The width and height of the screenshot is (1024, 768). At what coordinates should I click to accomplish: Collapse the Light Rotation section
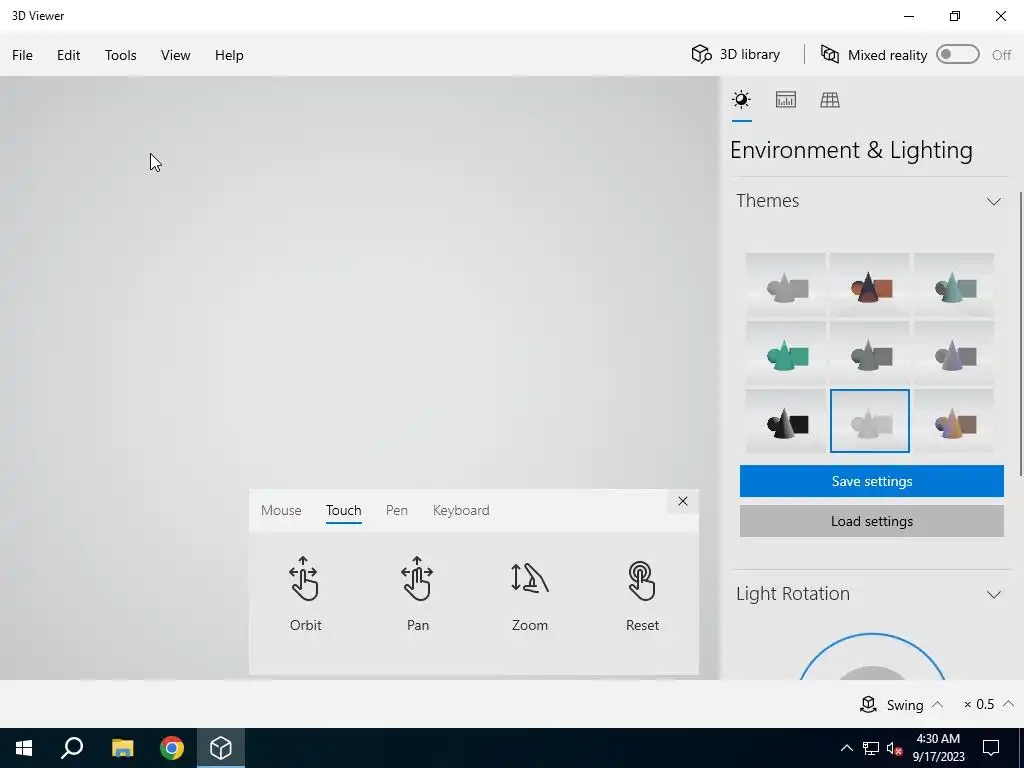(x=993, y=594)
